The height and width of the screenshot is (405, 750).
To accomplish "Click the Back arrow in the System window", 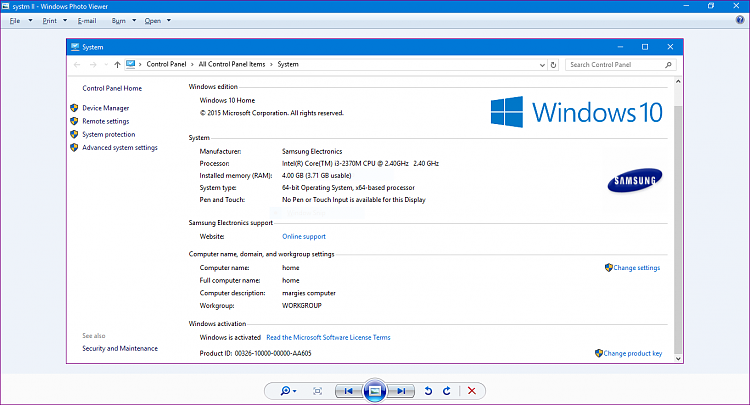I will point(77,65).
